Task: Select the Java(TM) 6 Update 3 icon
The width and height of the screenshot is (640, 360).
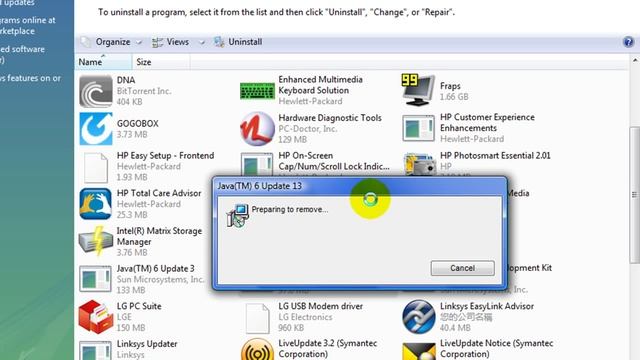Action: [x=96, y=279]
